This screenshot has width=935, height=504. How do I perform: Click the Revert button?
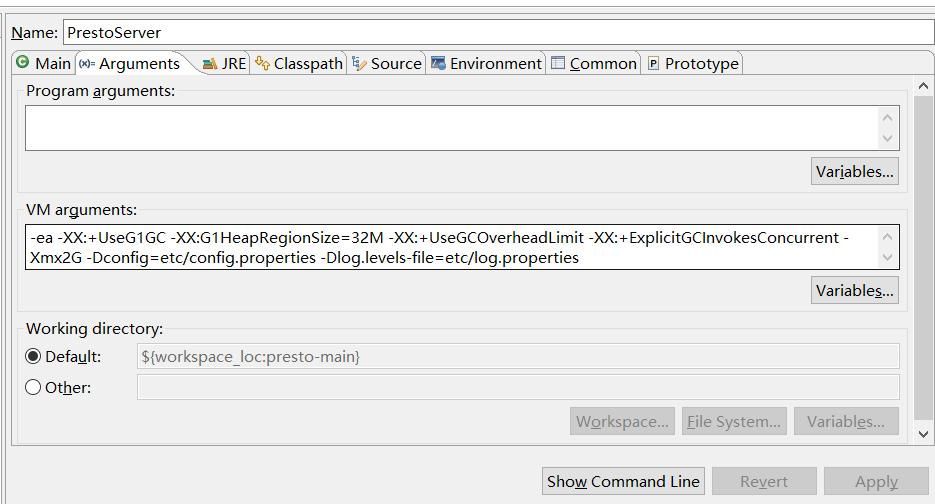(764, 481)
